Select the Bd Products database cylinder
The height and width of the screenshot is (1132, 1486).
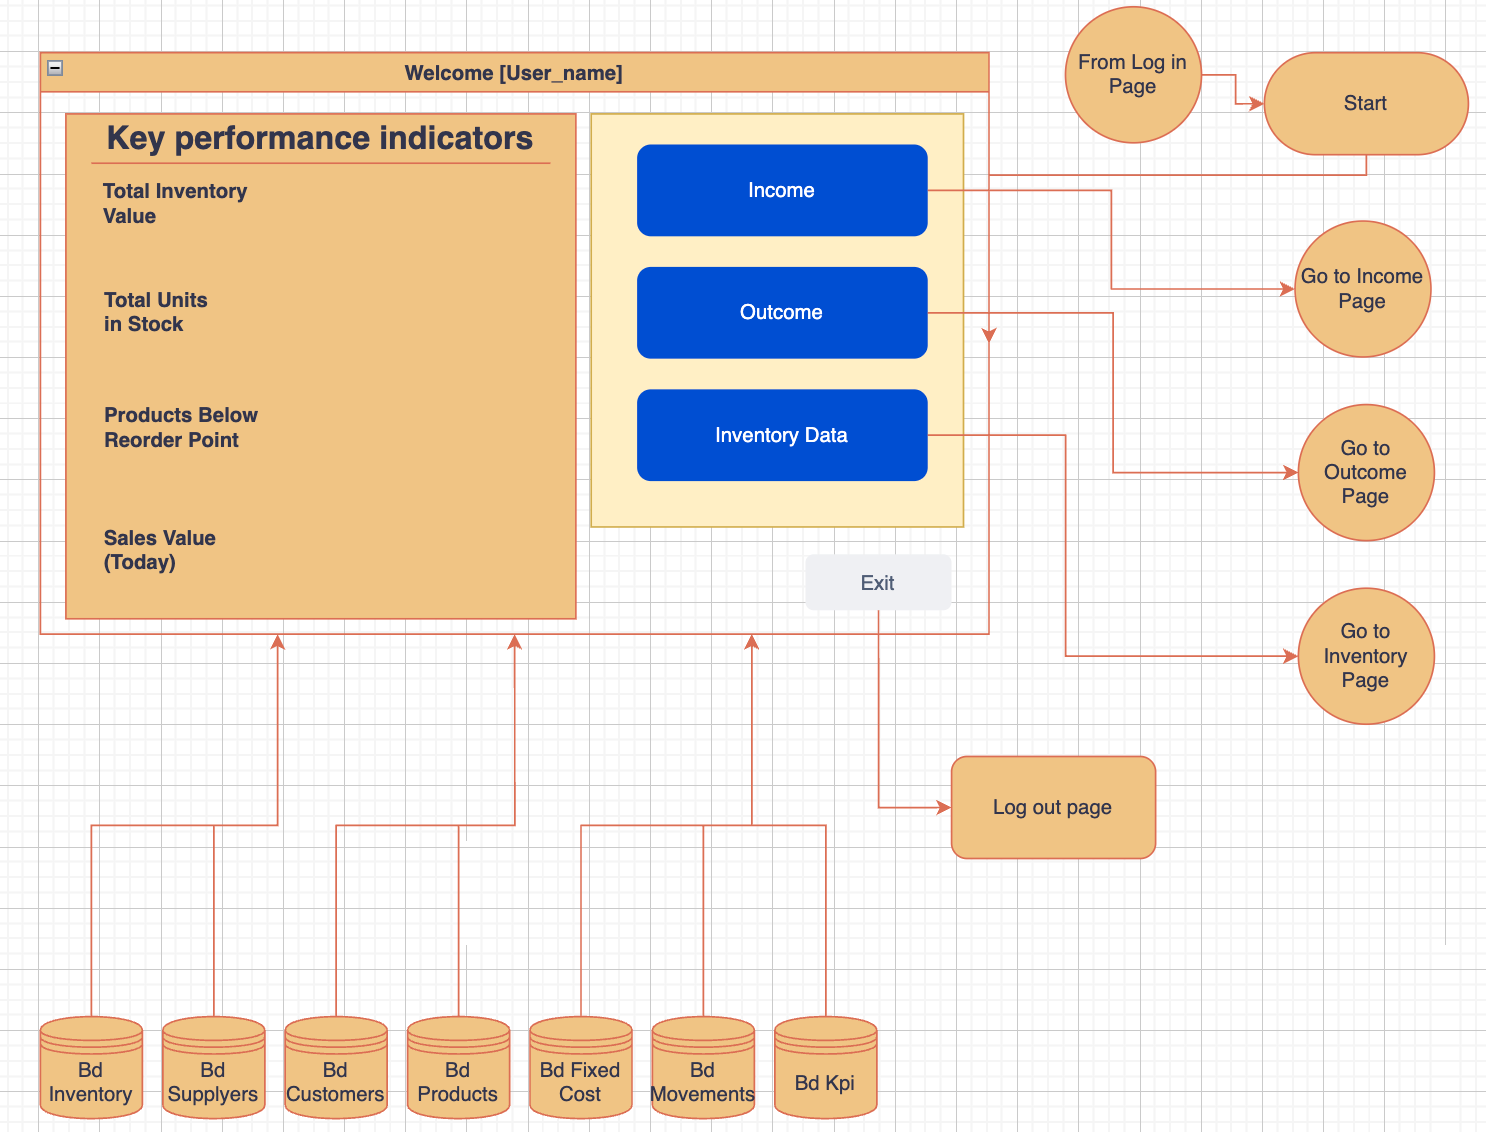click(458, 1068)
